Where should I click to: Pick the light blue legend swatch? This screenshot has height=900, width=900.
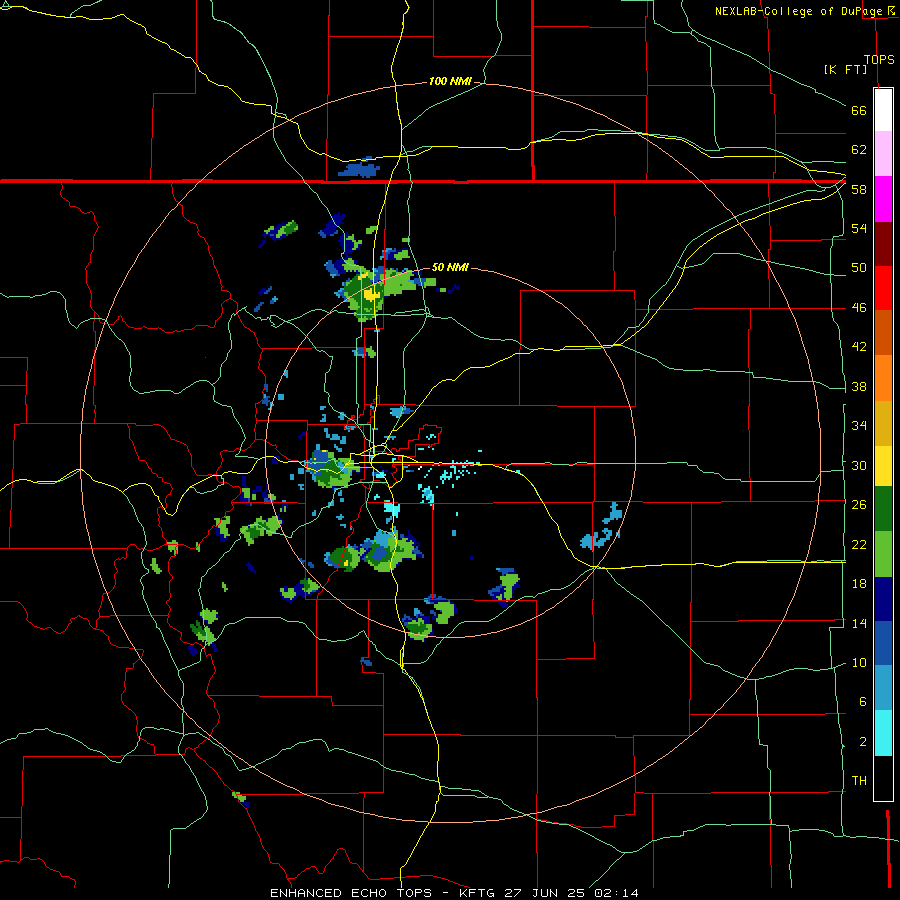point(883,688)
